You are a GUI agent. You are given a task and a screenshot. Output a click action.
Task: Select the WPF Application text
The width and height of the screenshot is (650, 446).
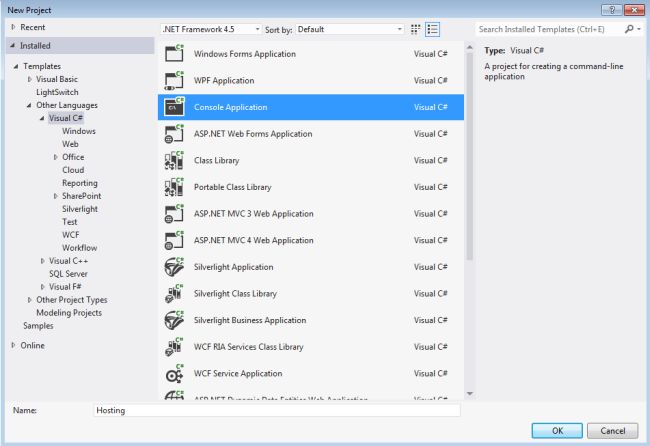coord(224,80)
